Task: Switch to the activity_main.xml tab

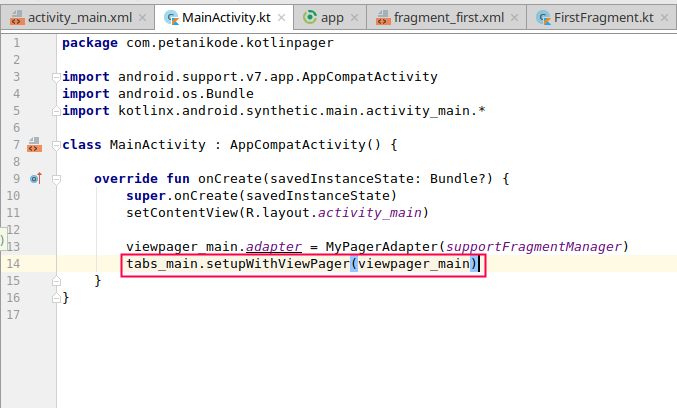Action: tap(72, 17)
